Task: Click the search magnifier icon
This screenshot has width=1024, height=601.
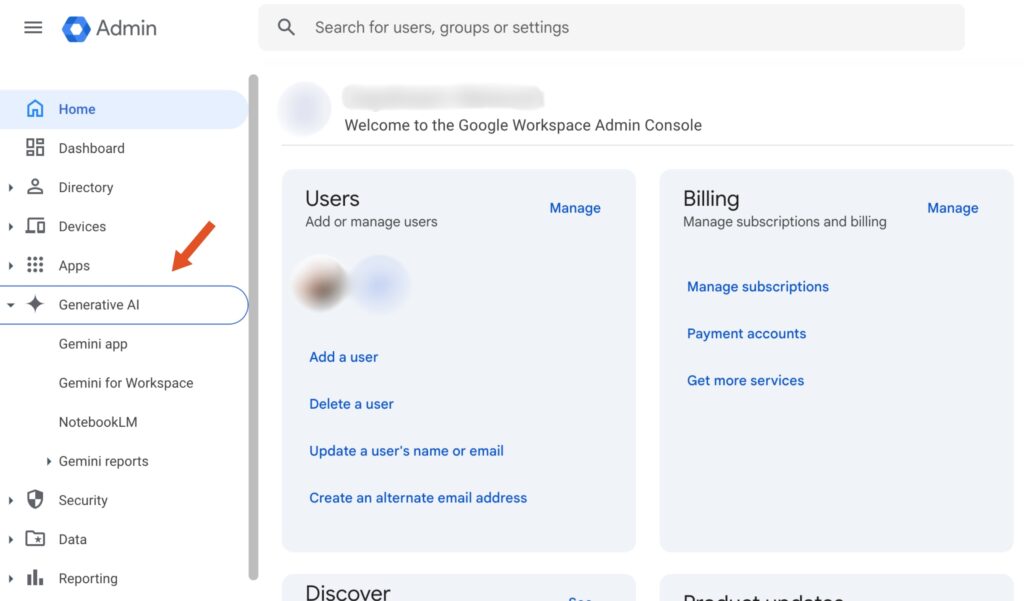Action: 286,27
